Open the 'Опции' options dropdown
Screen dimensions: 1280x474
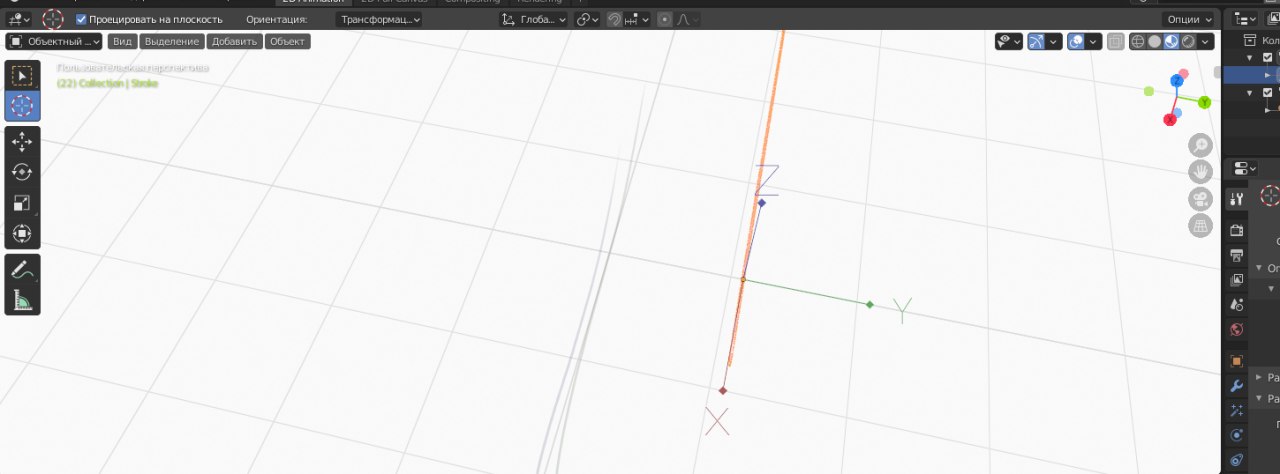coord(1188,19)
